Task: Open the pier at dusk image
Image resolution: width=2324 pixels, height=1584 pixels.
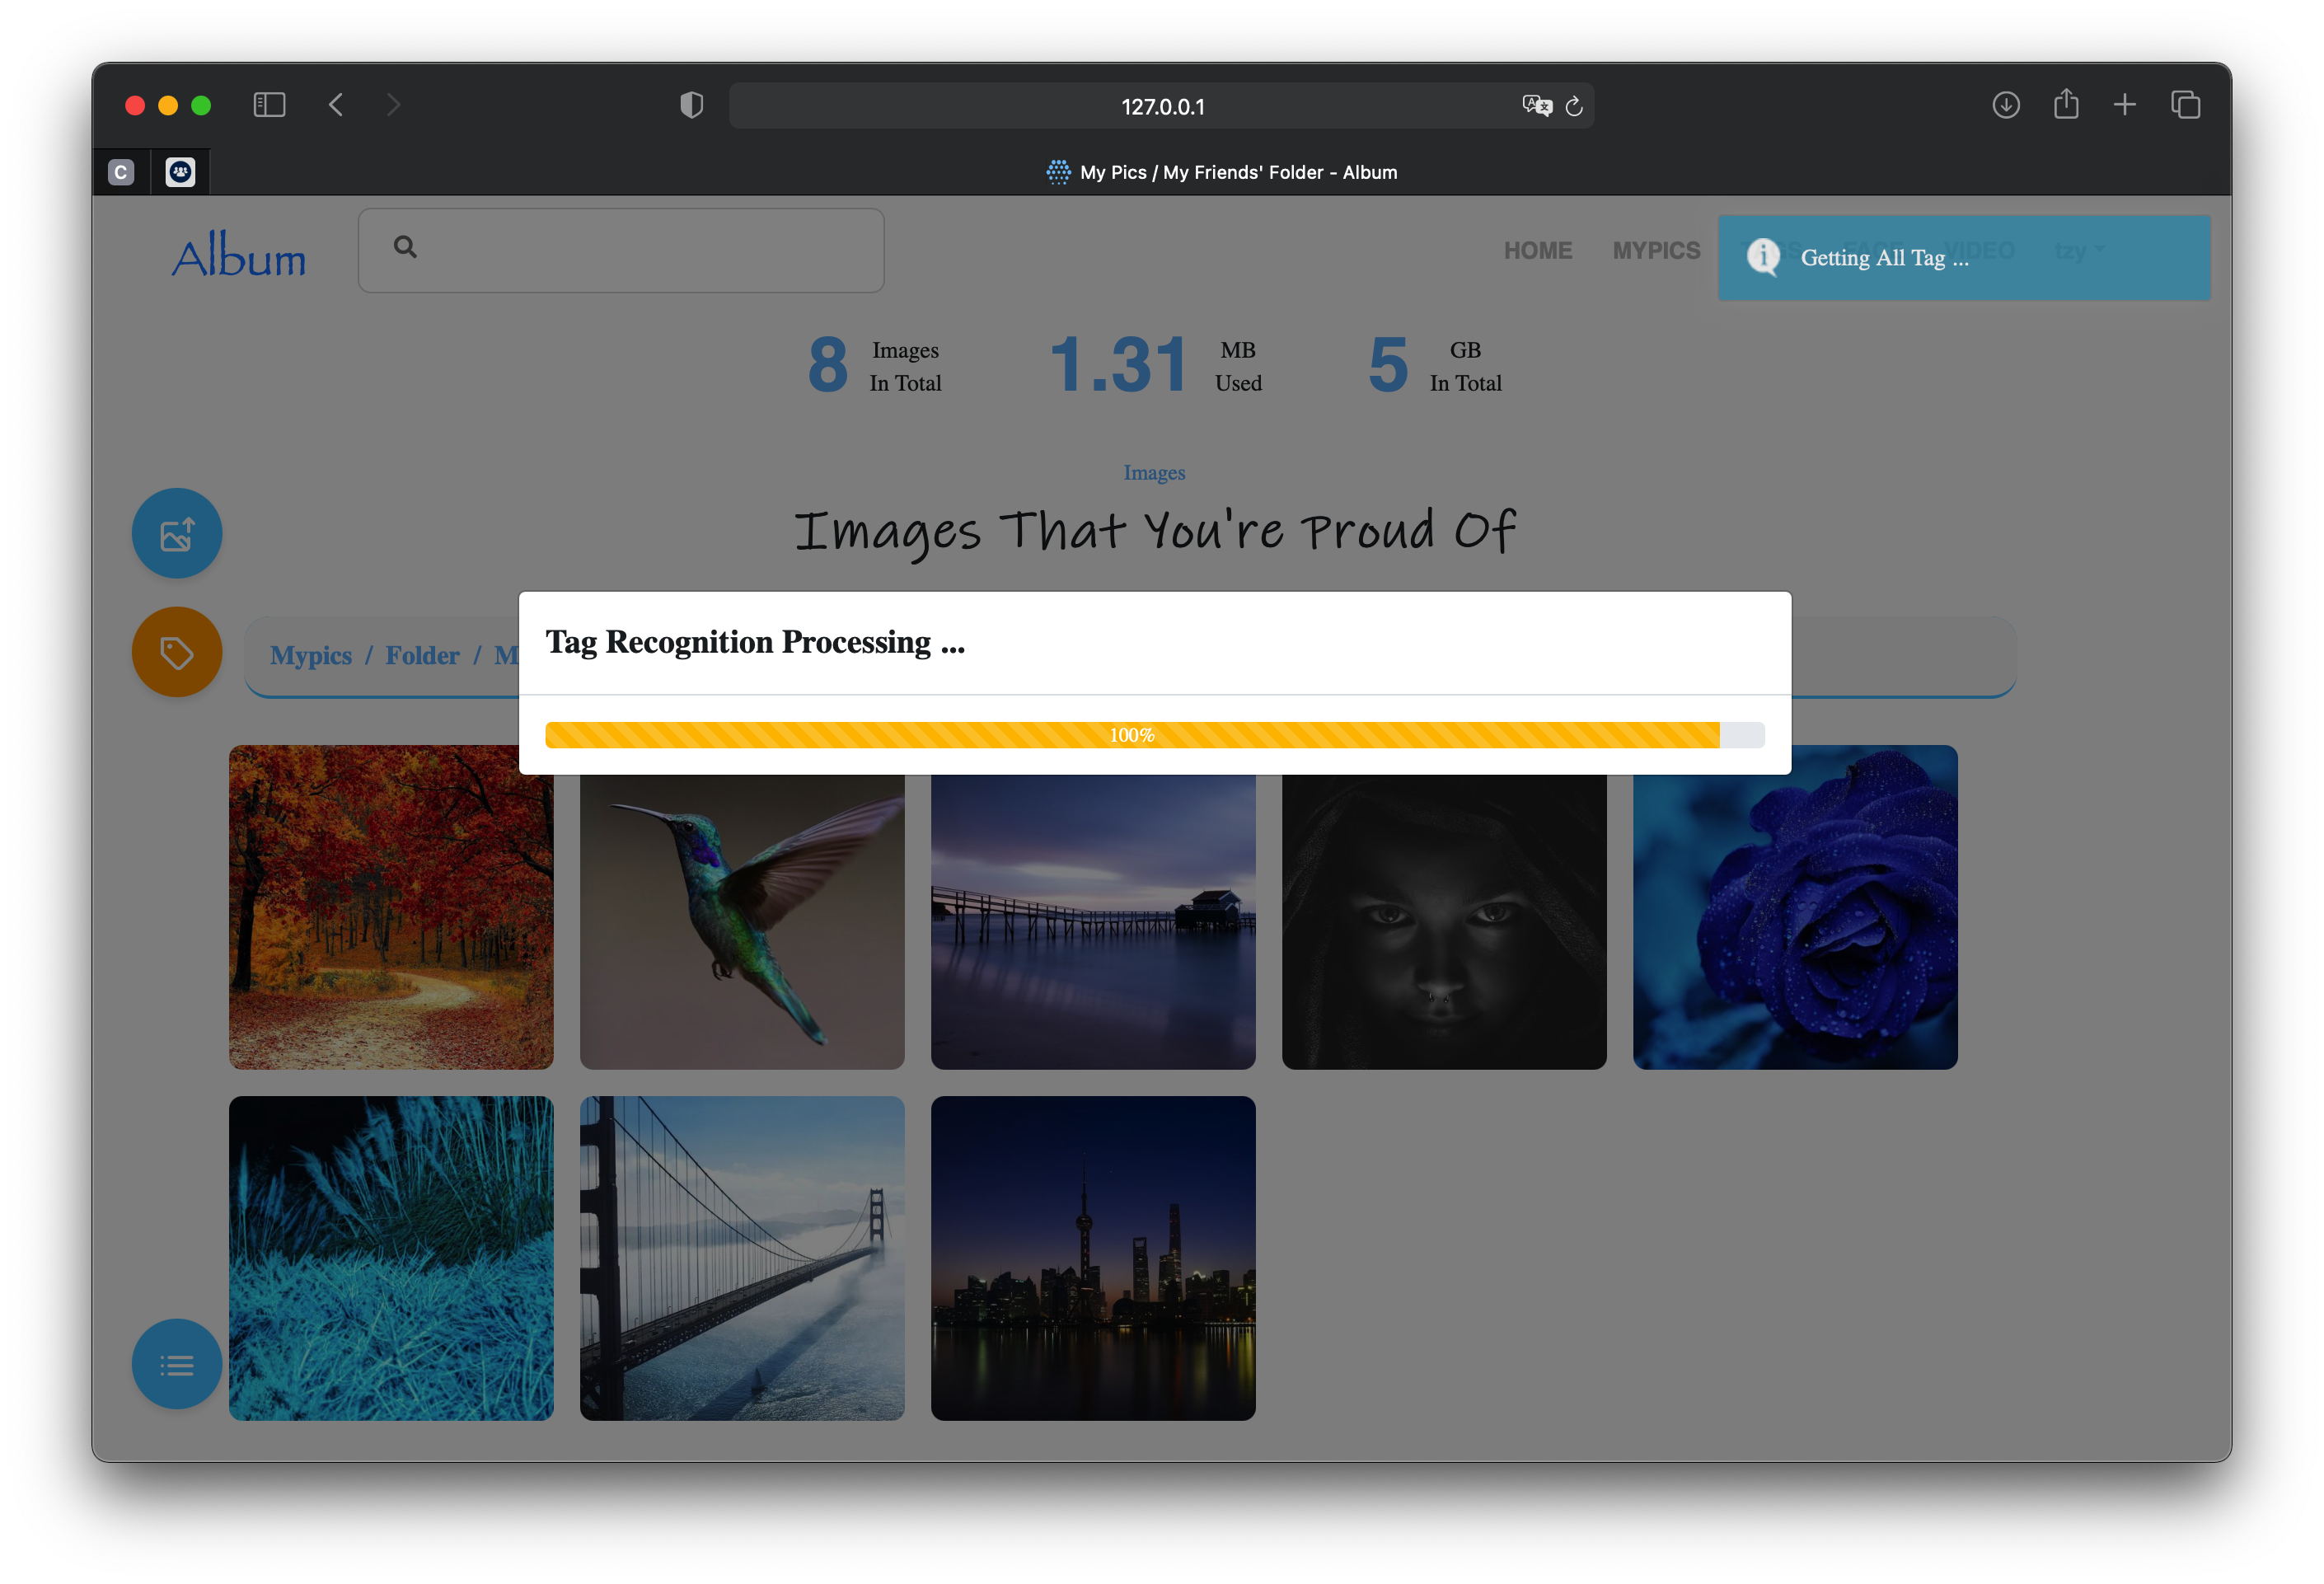Action: [1093, 922]
